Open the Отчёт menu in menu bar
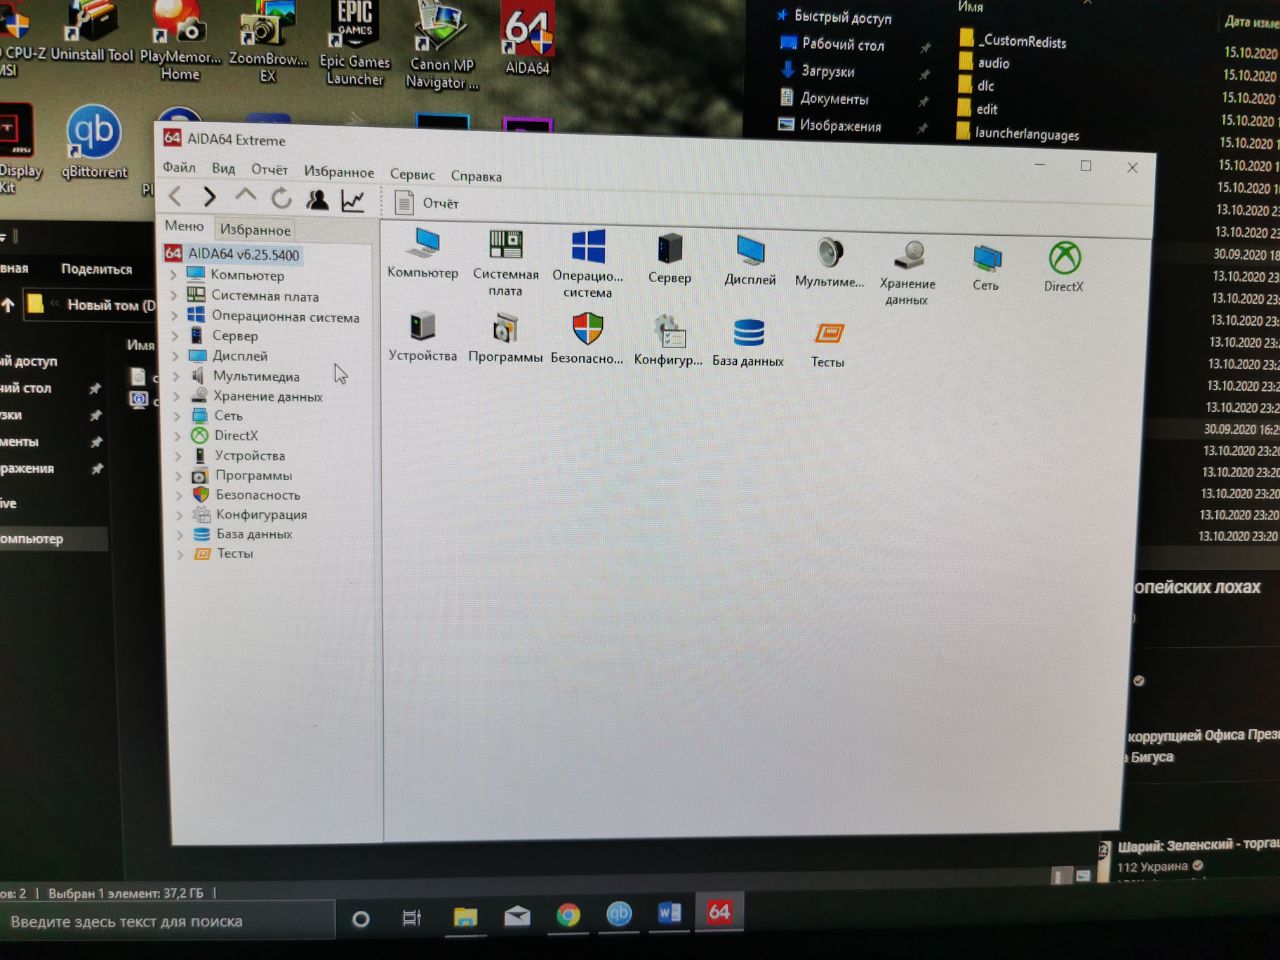Screen dimensions: 1280x960 pos(269,169)
